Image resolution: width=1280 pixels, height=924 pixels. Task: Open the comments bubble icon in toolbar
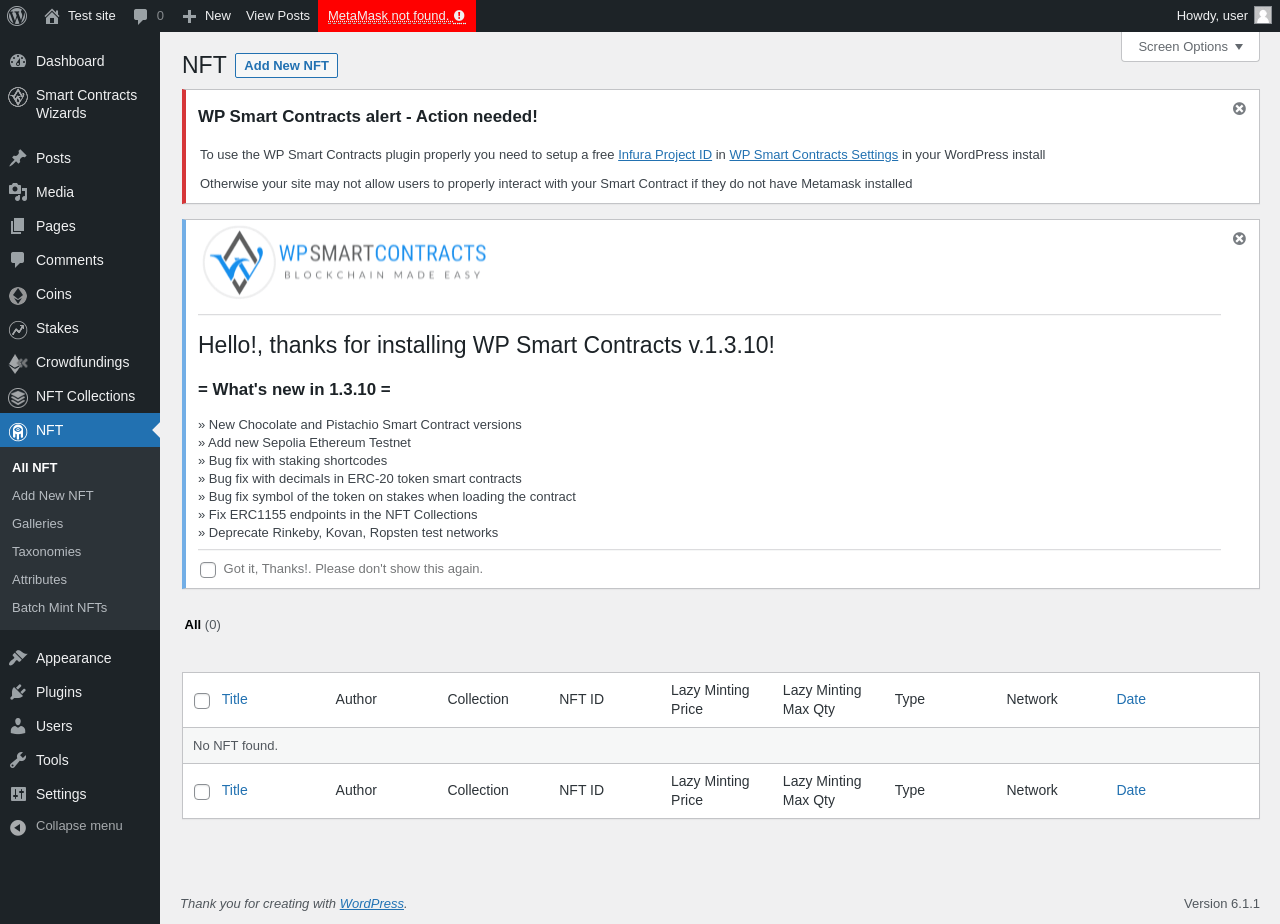click(141, 16)
